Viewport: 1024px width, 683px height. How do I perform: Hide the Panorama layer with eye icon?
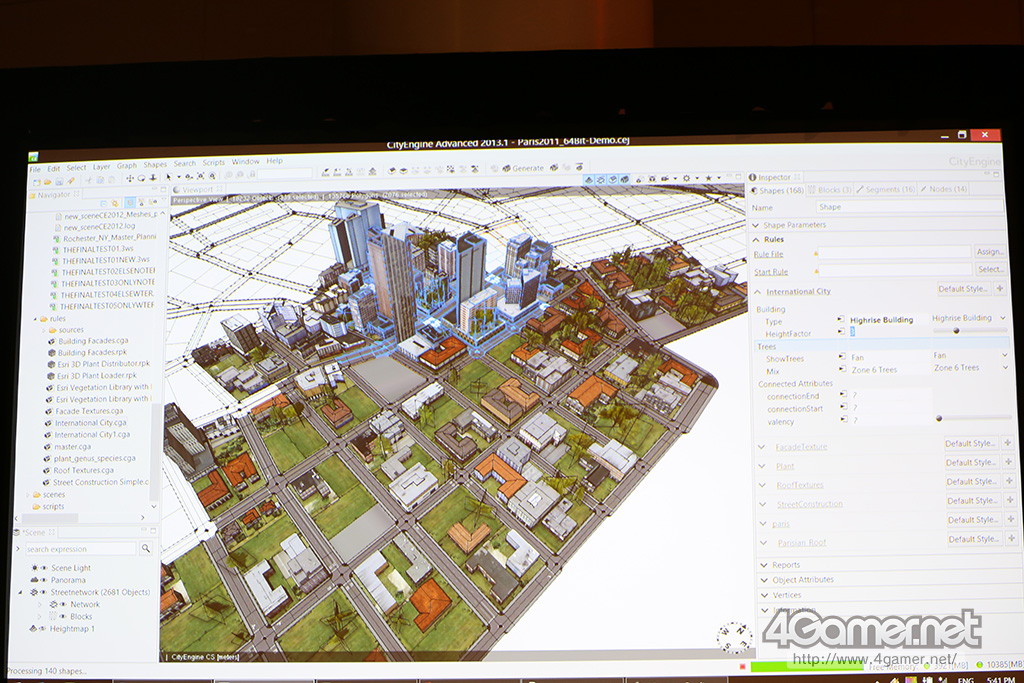pos(43,580)
